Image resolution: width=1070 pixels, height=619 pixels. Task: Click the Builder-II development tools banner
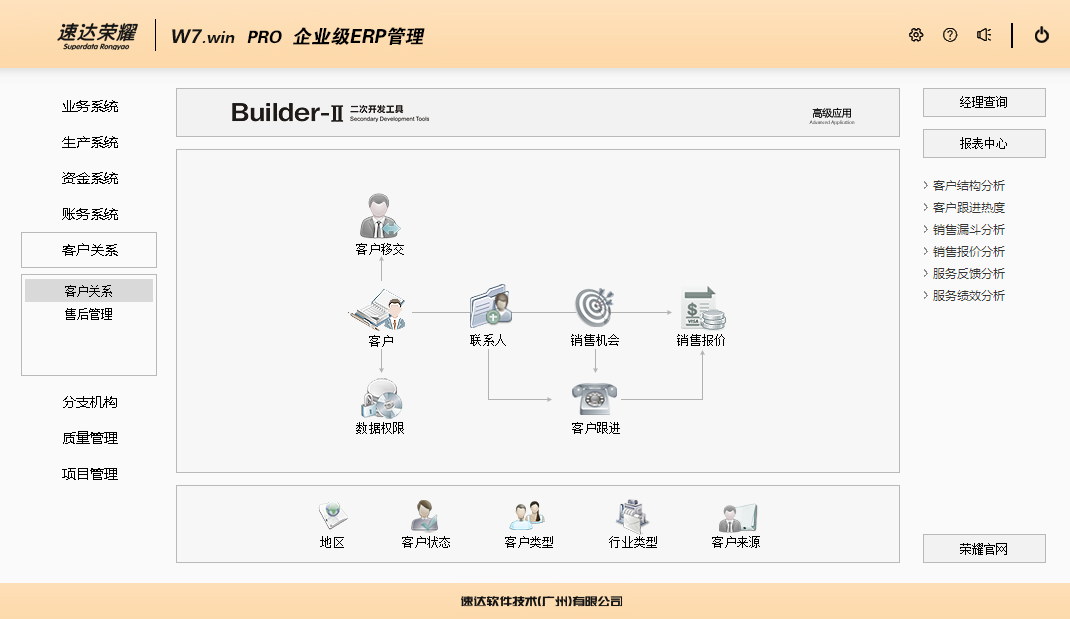click(537, 113)
